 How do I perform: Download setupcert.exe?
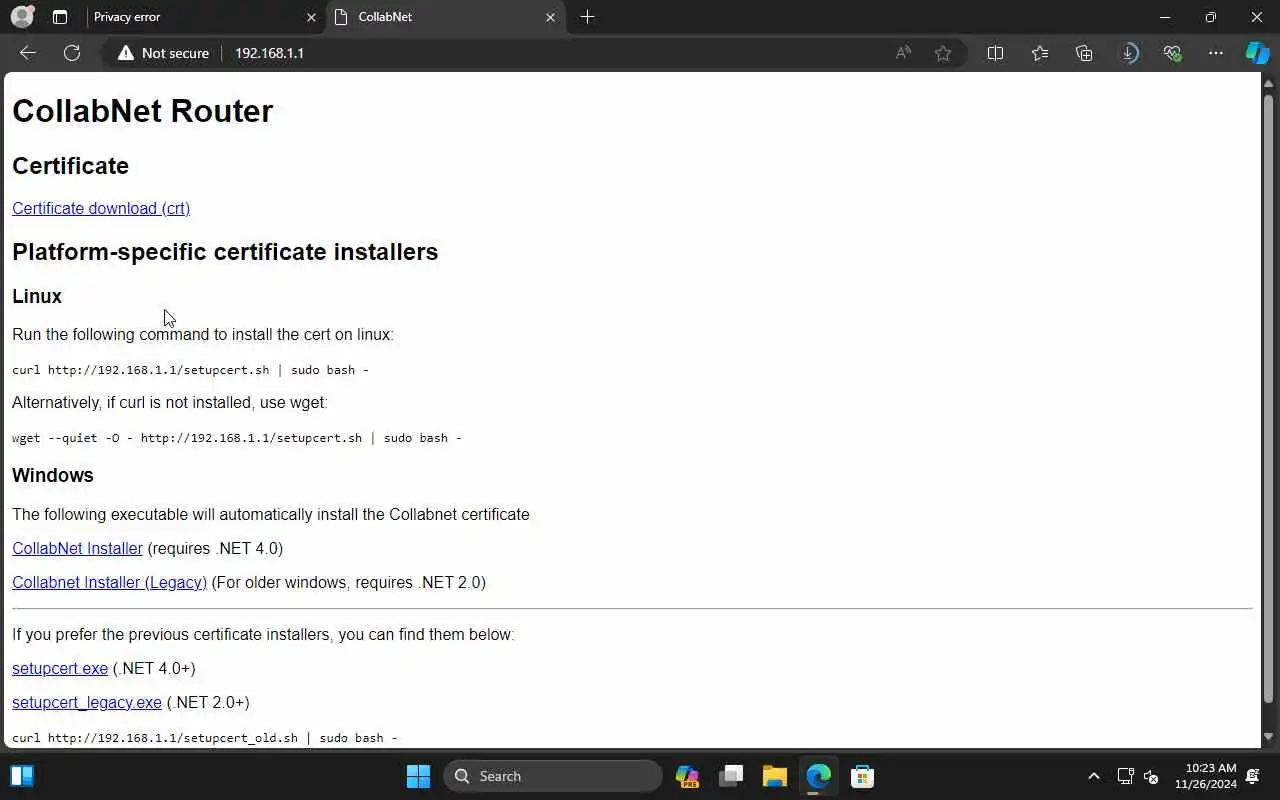pos(60,668)
